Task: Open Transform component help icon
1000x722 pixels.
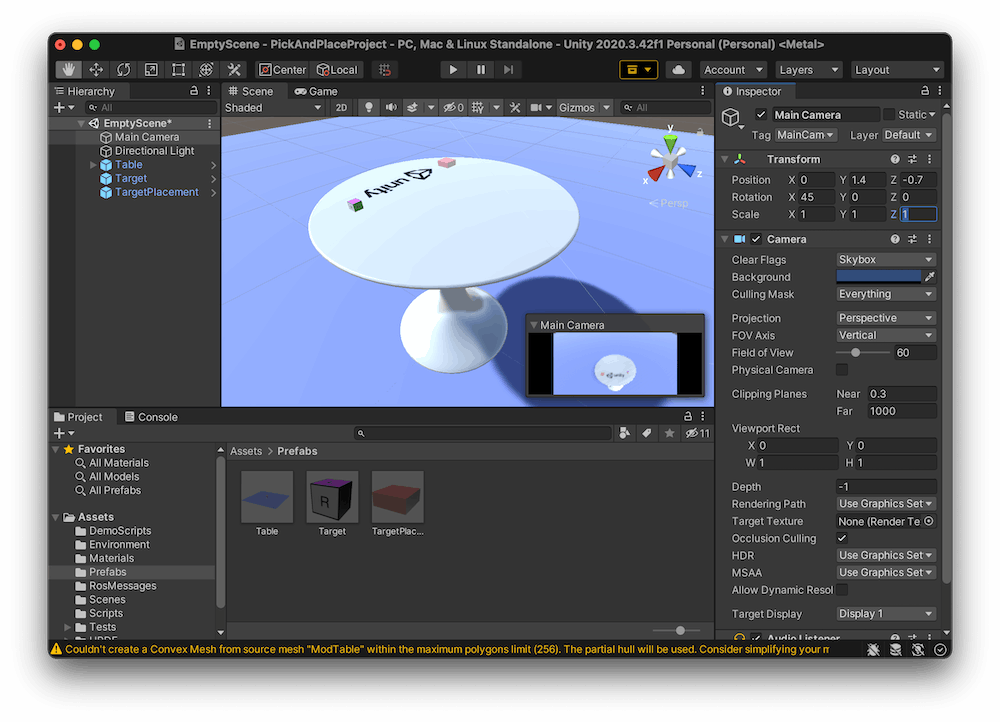Action: pos(895,159)
